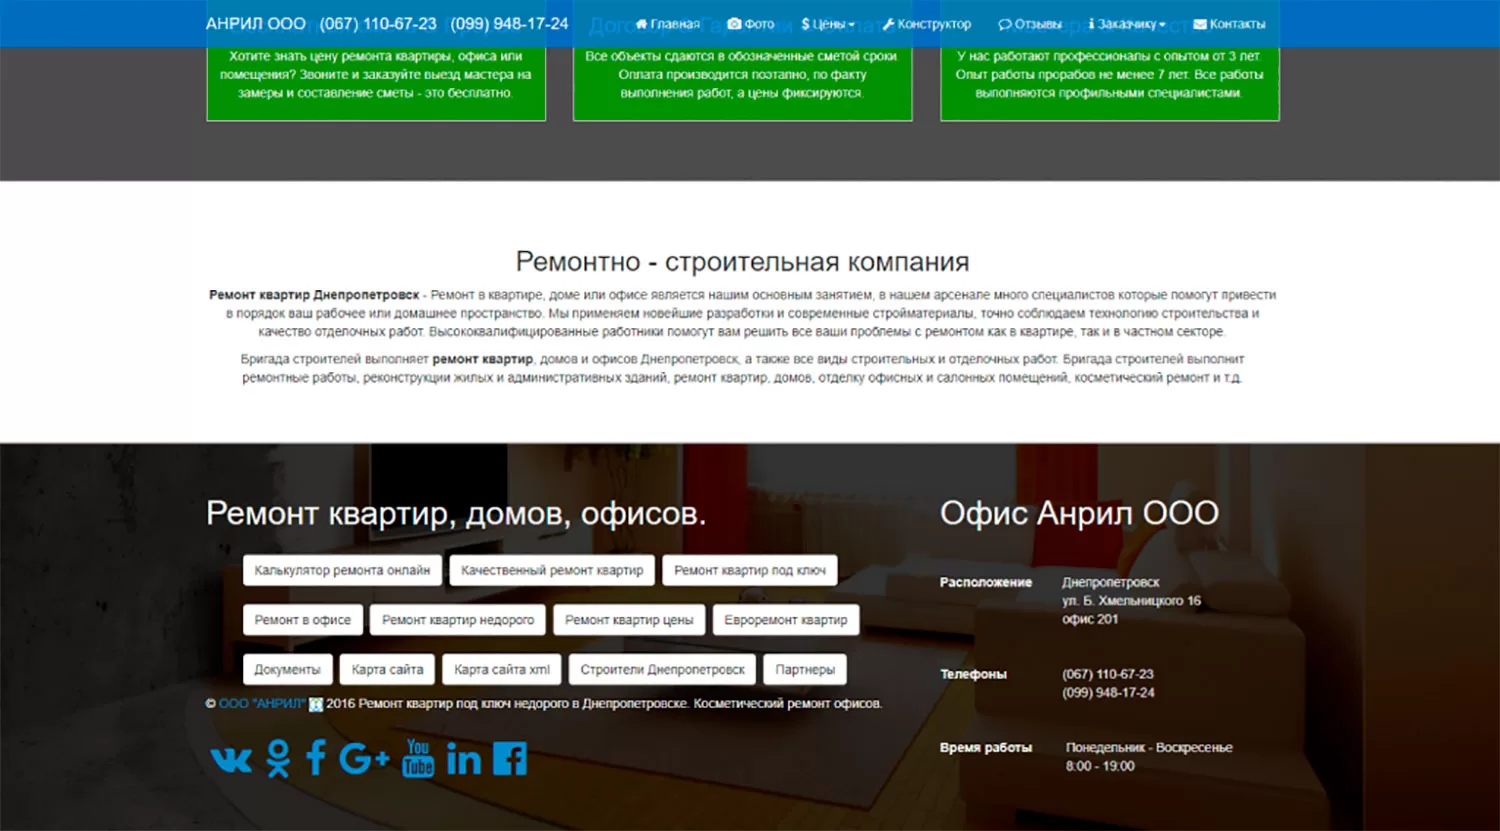The width and height of the screenshot is (1500, 831).
Task: Open the Facebook 'f' icon link
Action: point(315,758)
